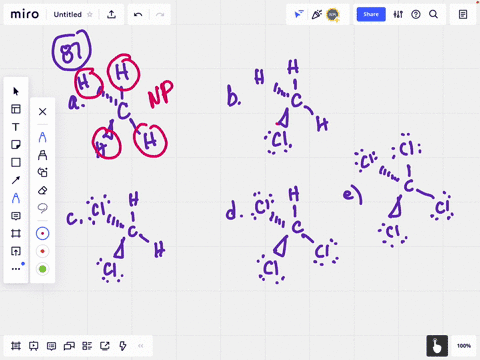Open the 100% zoom level
480x360 pixels.
click(464, 346)
